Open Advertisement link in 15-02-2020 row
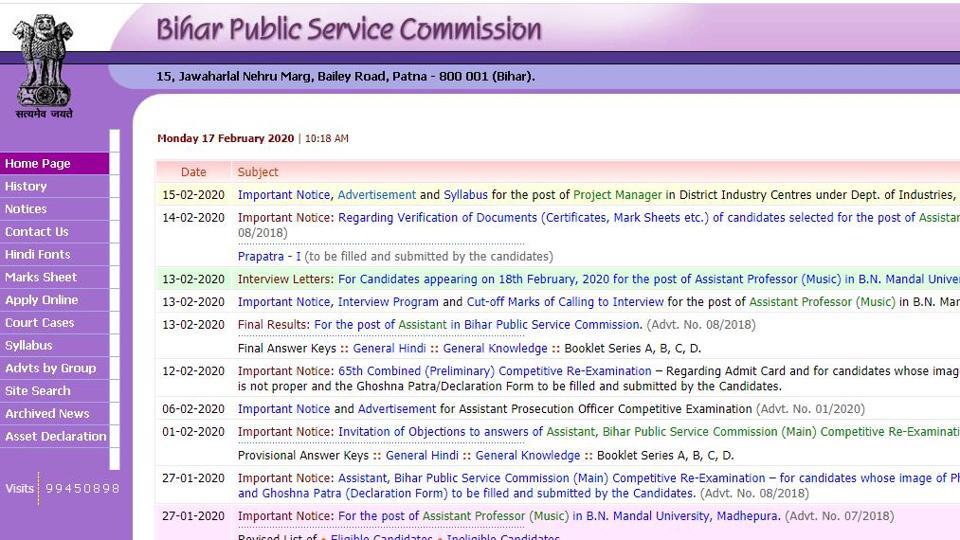The image size is (960, 540). pyautogui.click(x=377, y=195)
